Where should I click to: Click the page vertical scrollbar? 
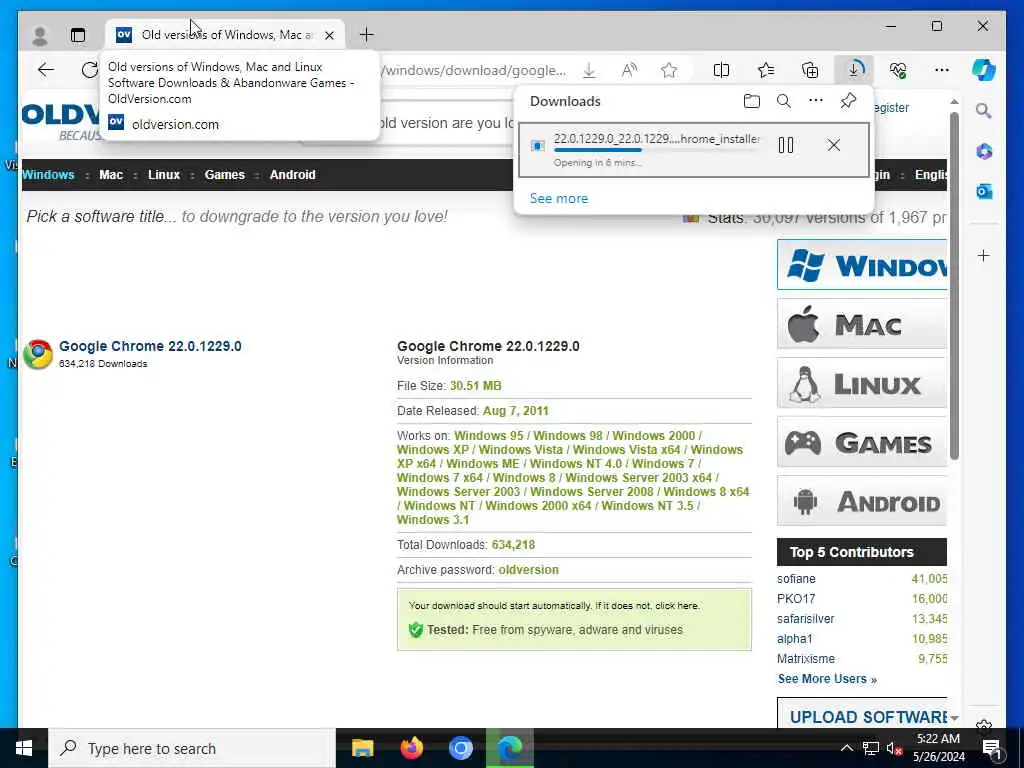pos(954,285)
